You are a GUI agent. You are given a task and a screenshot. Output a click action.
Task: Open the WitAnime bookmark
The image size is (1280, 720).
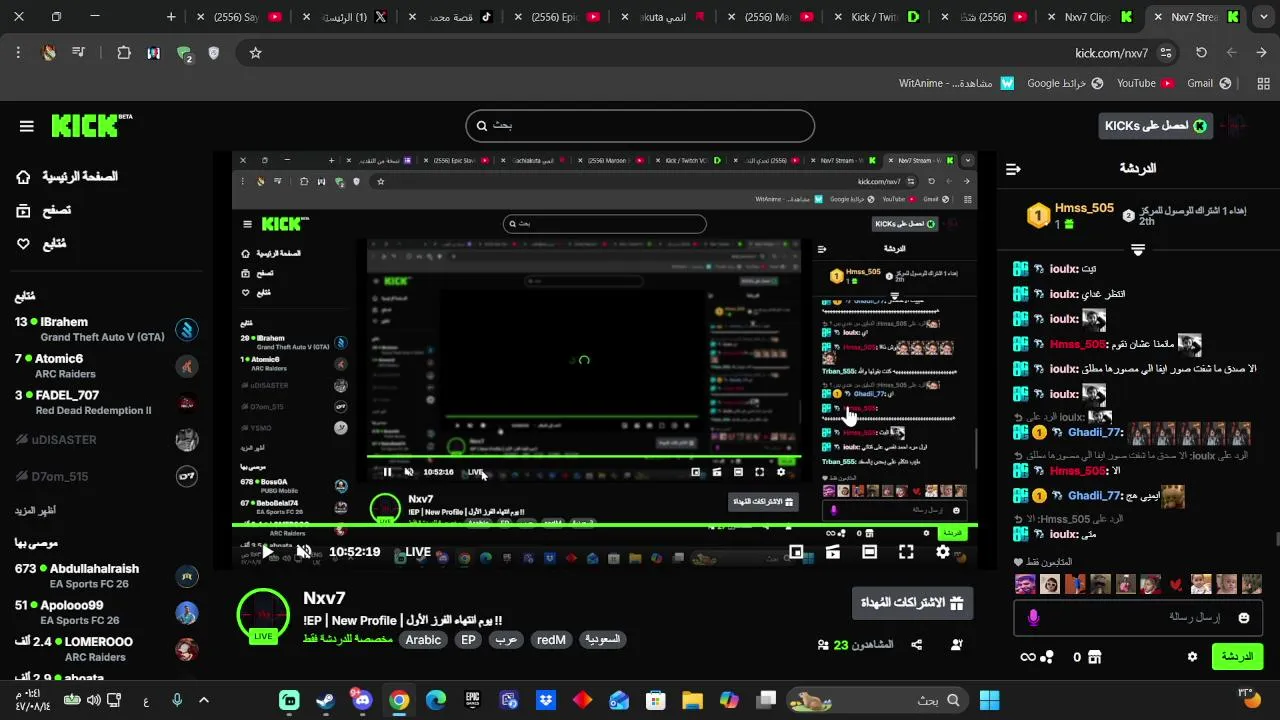(957, 83)
